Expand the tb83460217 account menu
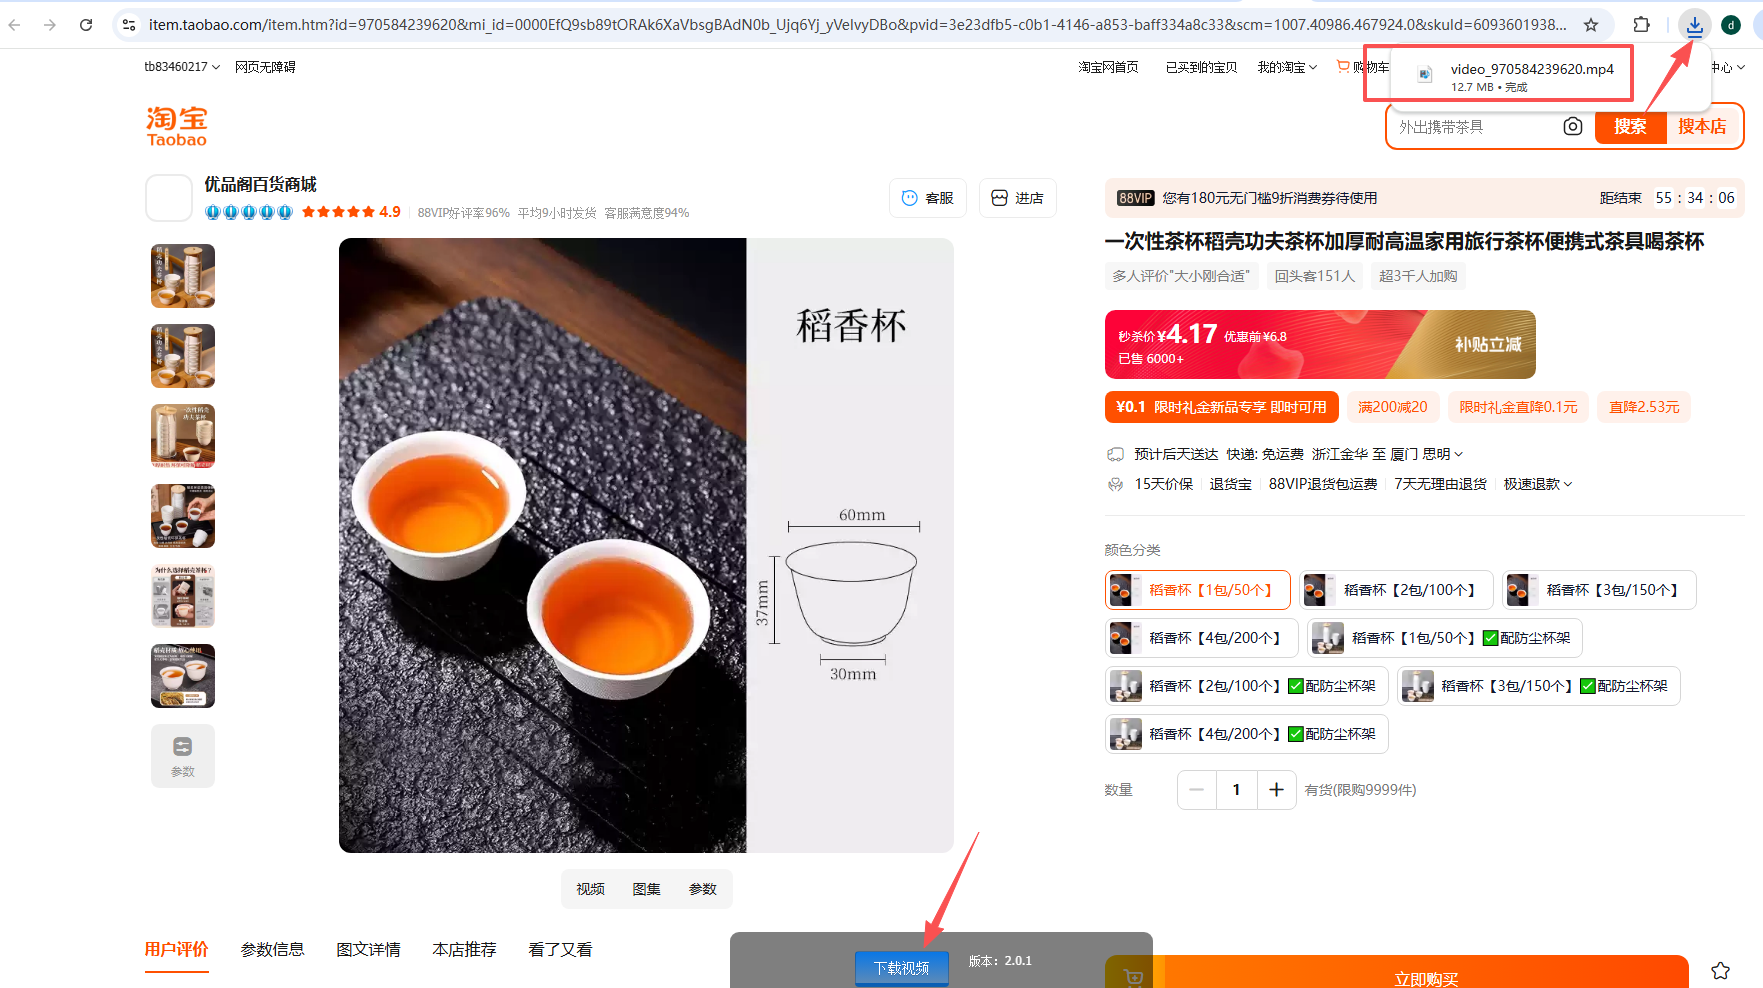The image size is (1763, 988). [x=182, y=67]
